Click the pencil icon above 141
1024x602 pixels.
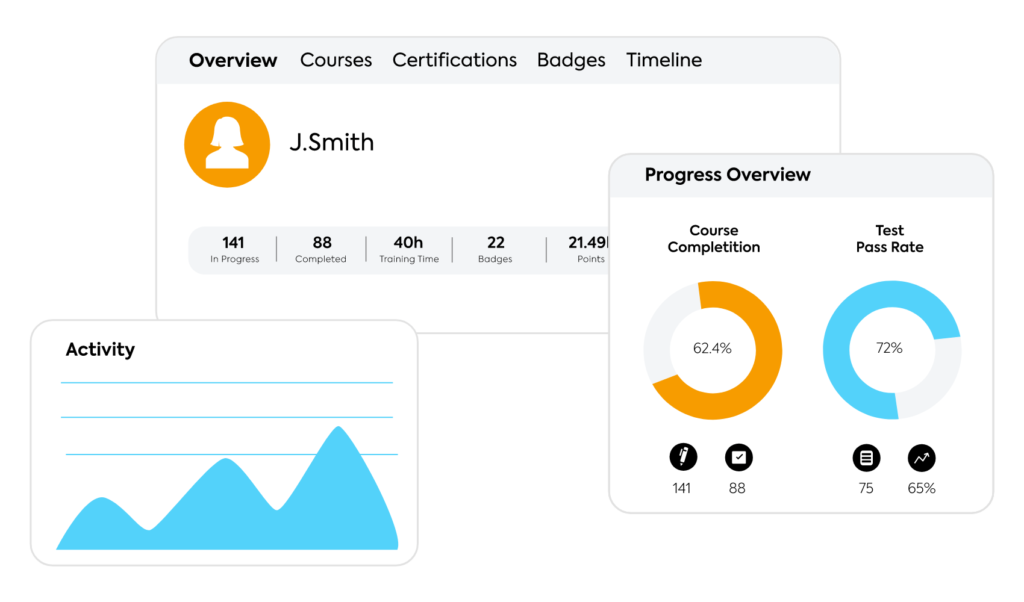point(683,457)
